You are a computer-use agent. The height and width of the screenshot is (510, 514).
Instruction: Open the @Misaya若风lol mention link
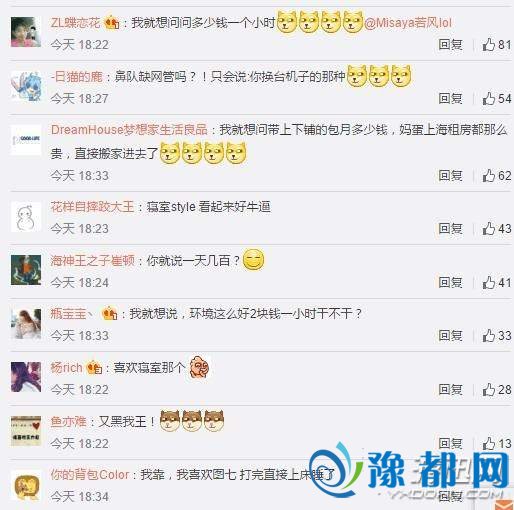click(x=408, y=23)
